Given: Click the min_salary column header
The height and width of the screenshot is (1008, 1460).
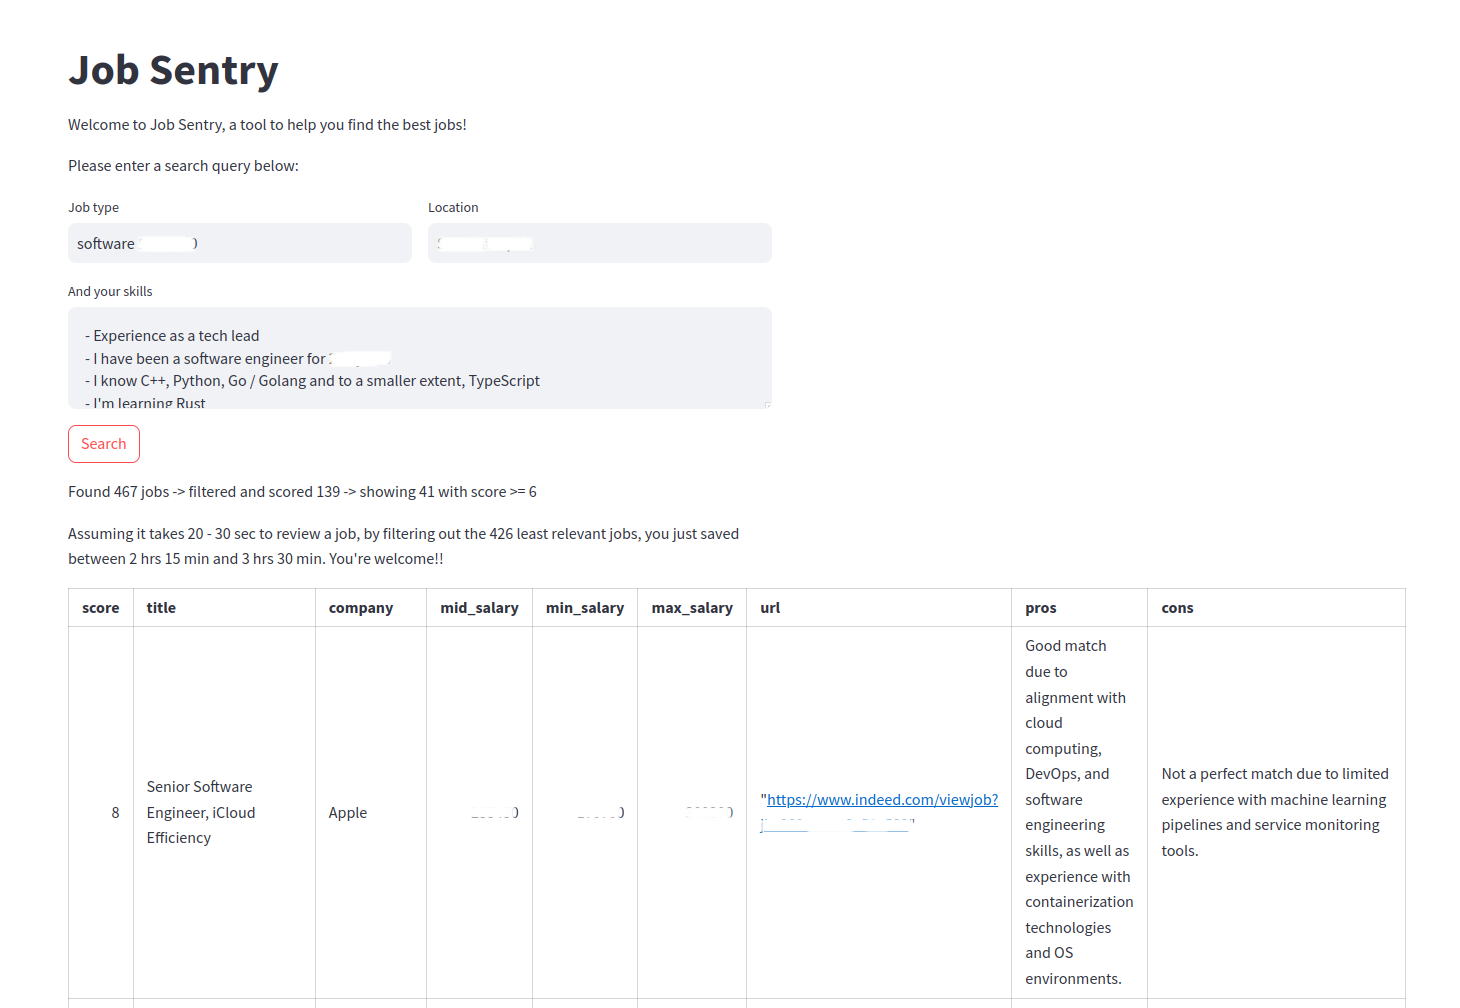Looking at the screenshot, I should (x=585, y=608).
